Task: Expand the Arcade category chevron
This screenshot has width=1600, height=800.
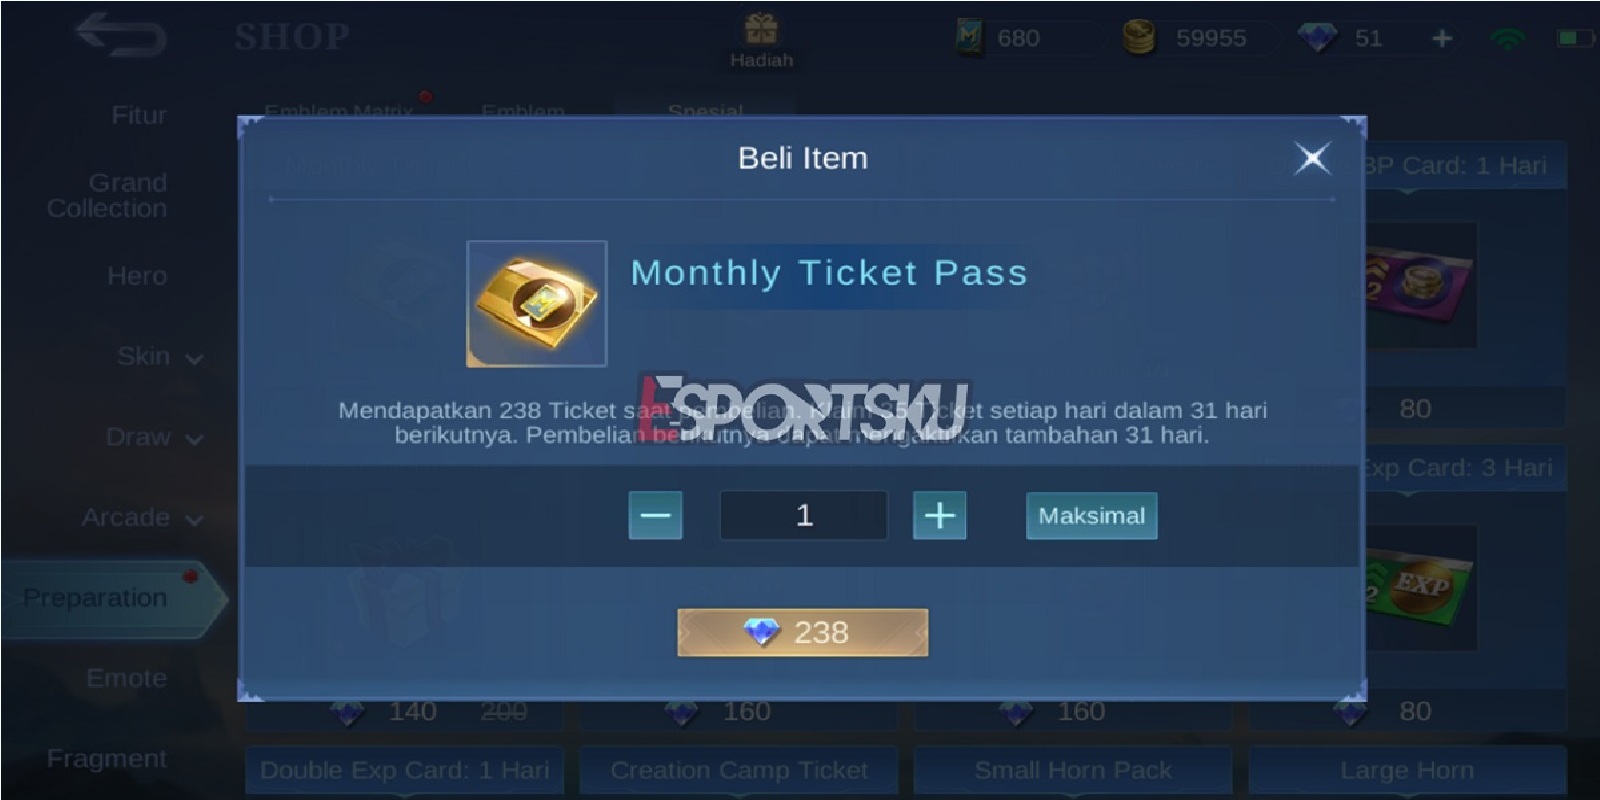Action: click(194, 520)
